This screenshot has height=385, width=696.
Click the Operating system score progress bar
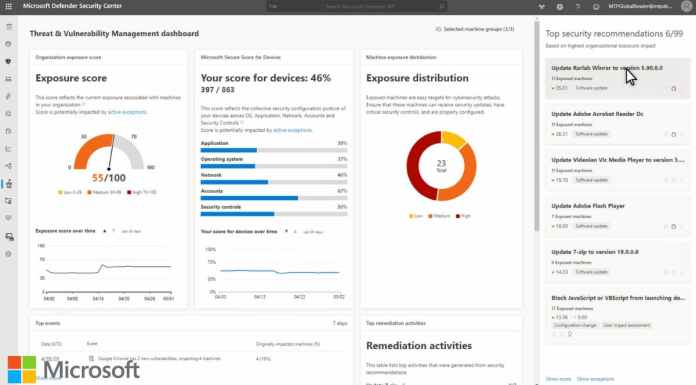pyautogui.click(x=274, y=166)
